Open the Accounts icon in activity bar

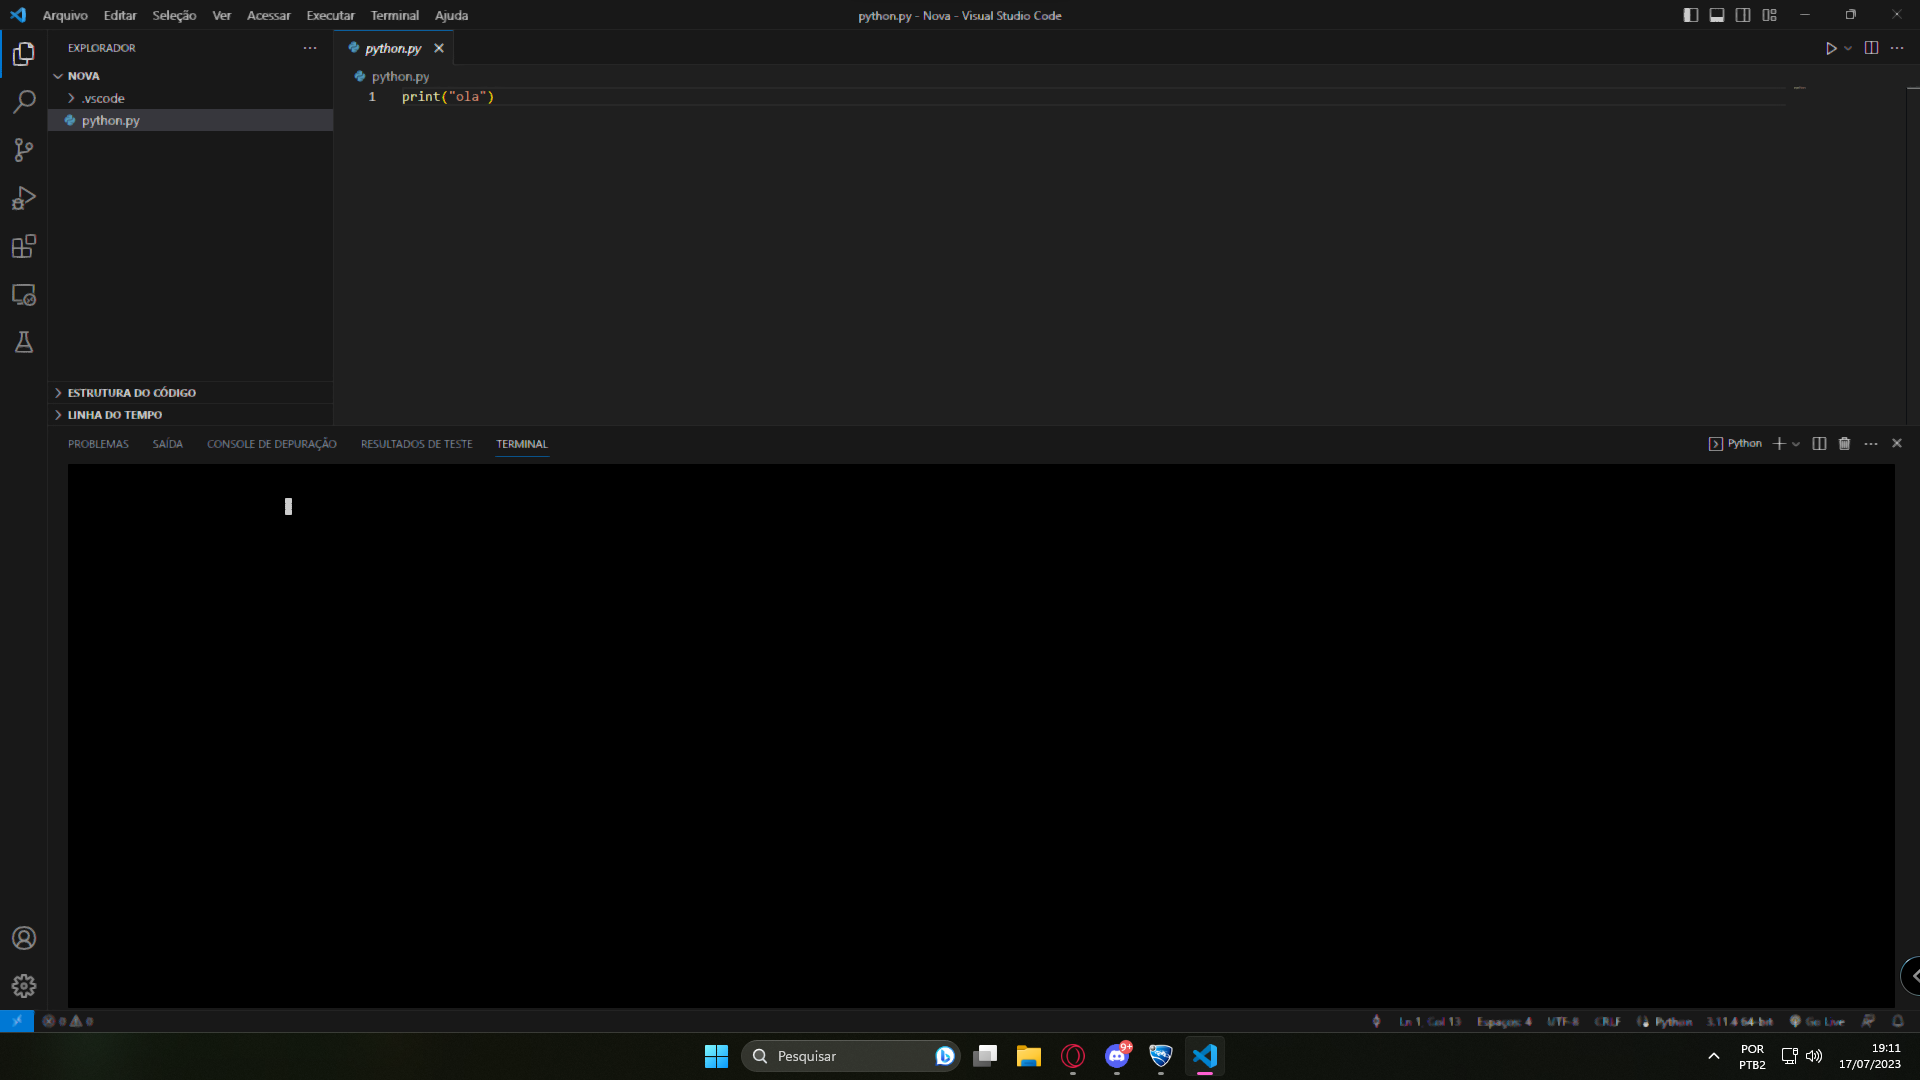tap(24, 938)
